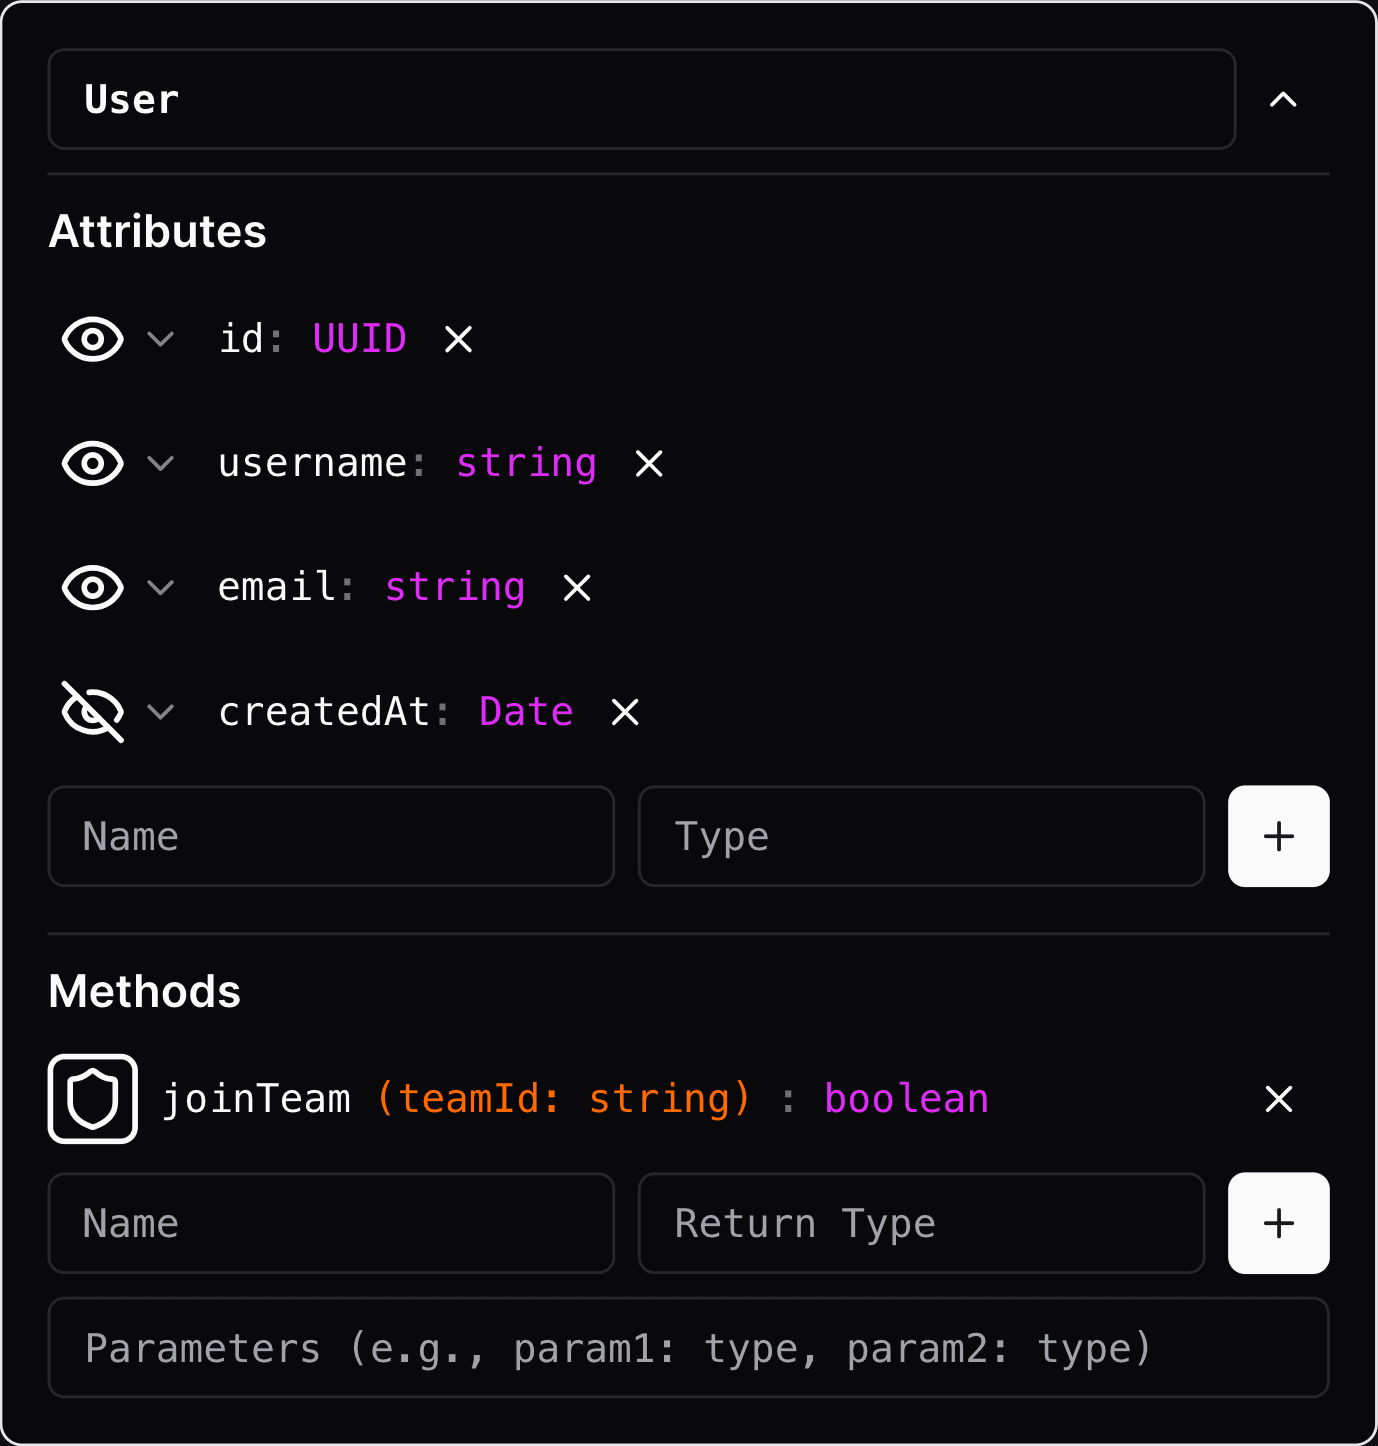The height and width of the screenshot is (1446, 1378).
Task: Toggle visibility of email attribute
Action: pos(93,588)
